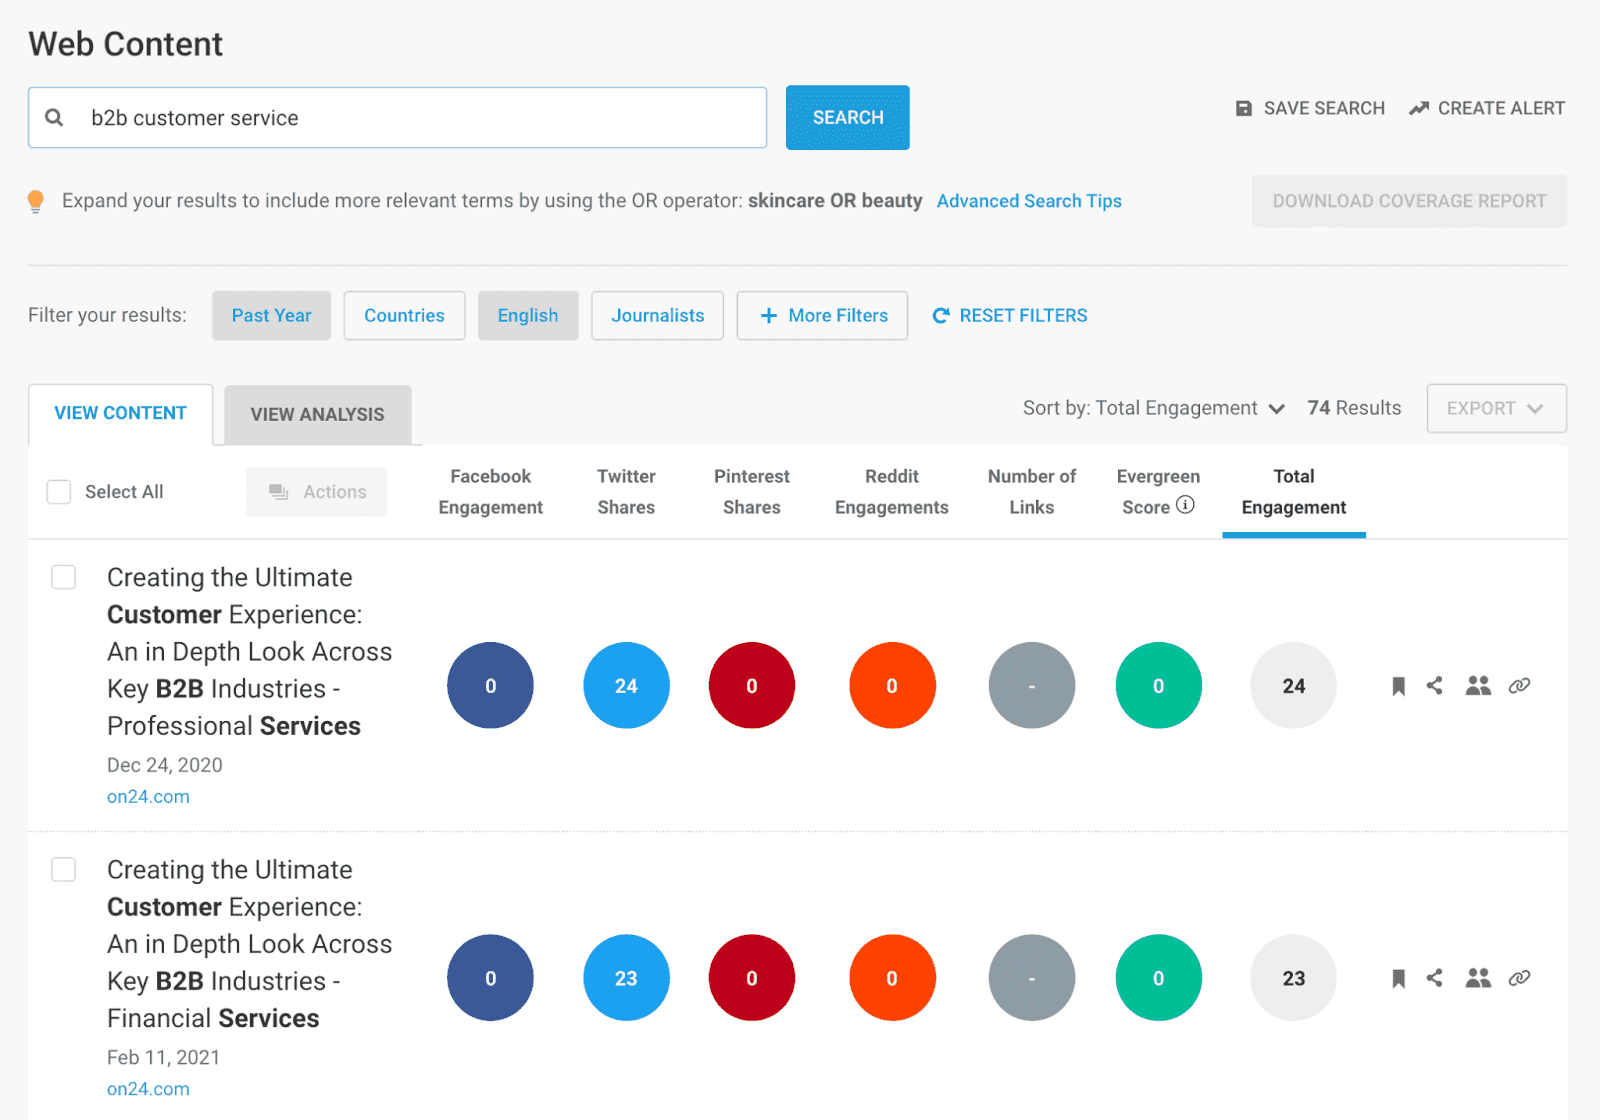Image resolution: width=1600 pixels, height=1120 pixels.
Task: Switch to the View Analysis tab
Action: click(x=317, y=414)
